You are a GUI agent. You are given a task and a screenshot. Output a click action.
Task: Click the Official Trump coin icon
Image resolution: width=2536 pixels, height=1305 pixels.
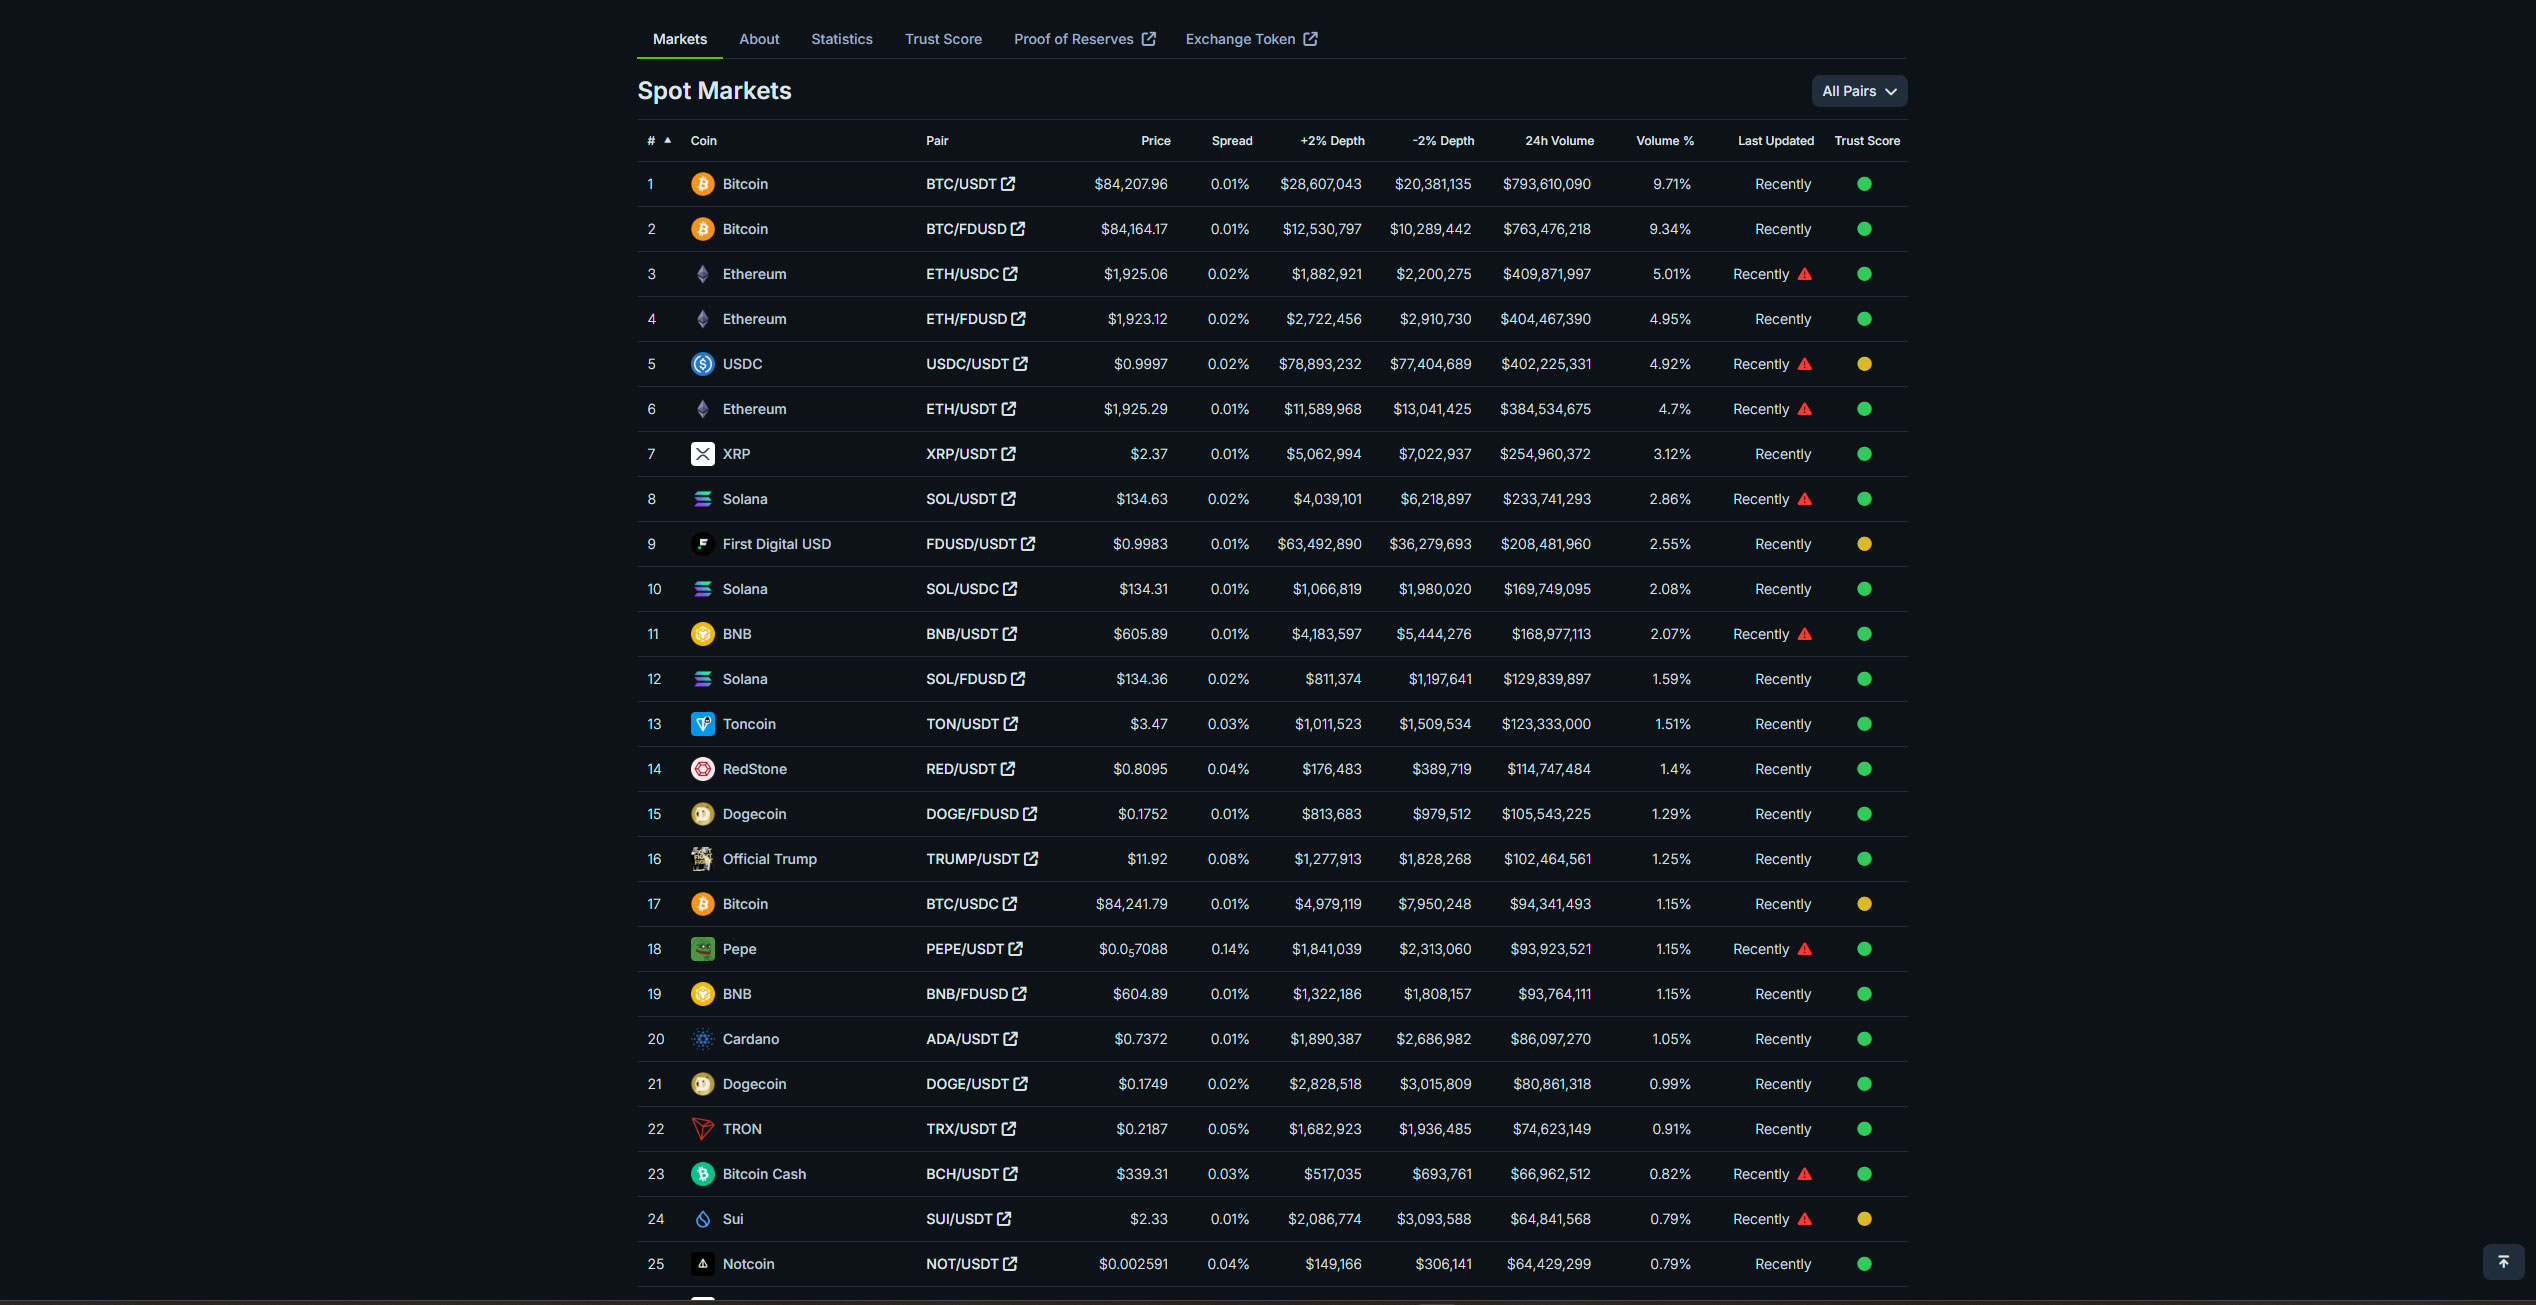[x=702, y=859]
